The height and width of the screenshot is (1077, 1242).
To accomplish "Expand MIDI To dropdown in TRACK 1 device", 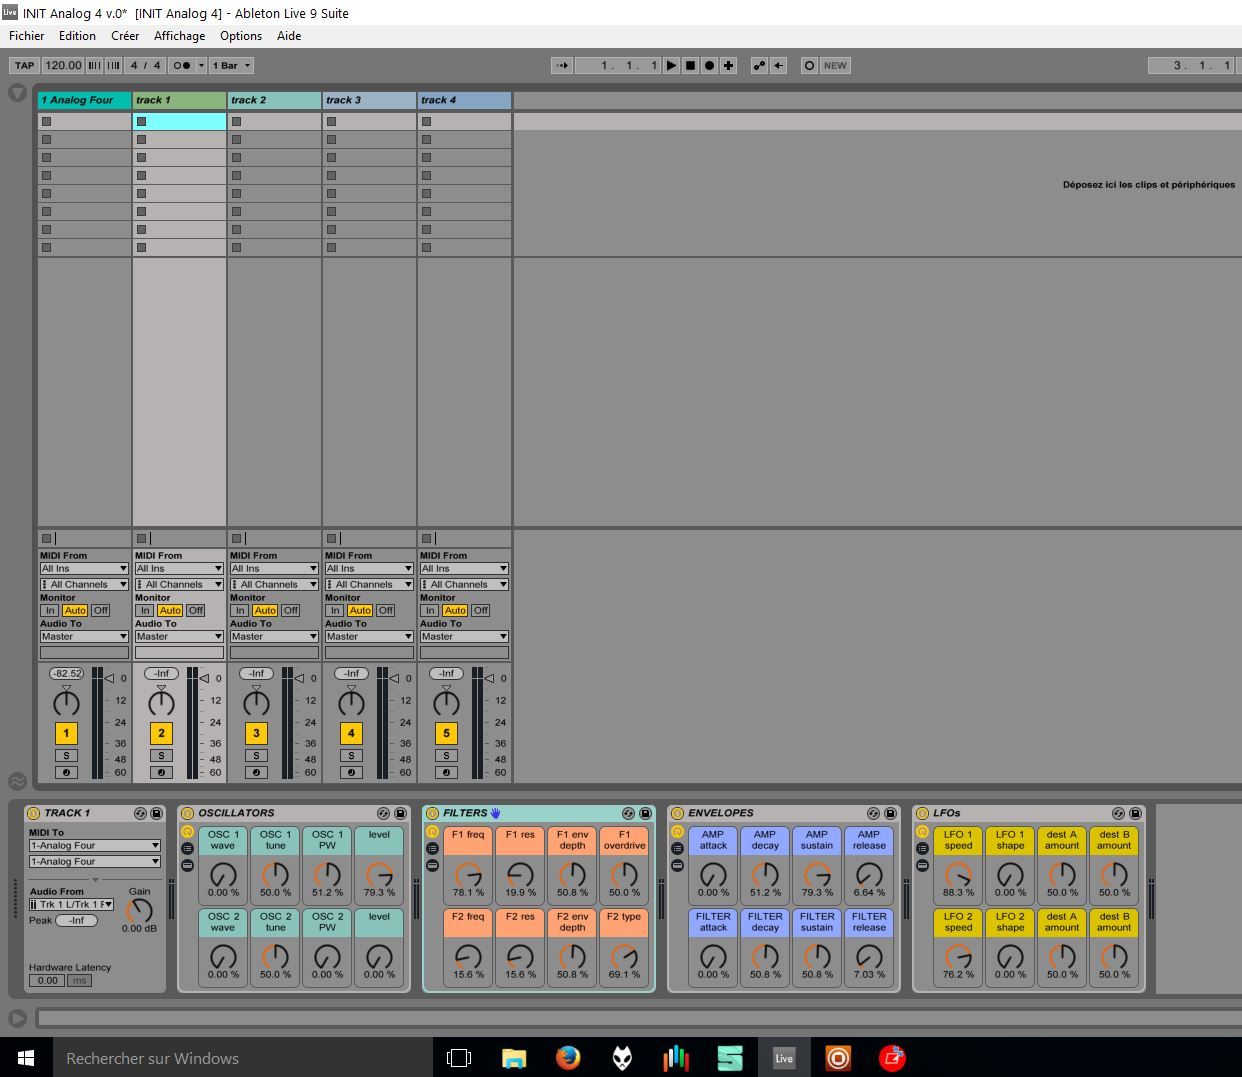I will coord(94,846).
